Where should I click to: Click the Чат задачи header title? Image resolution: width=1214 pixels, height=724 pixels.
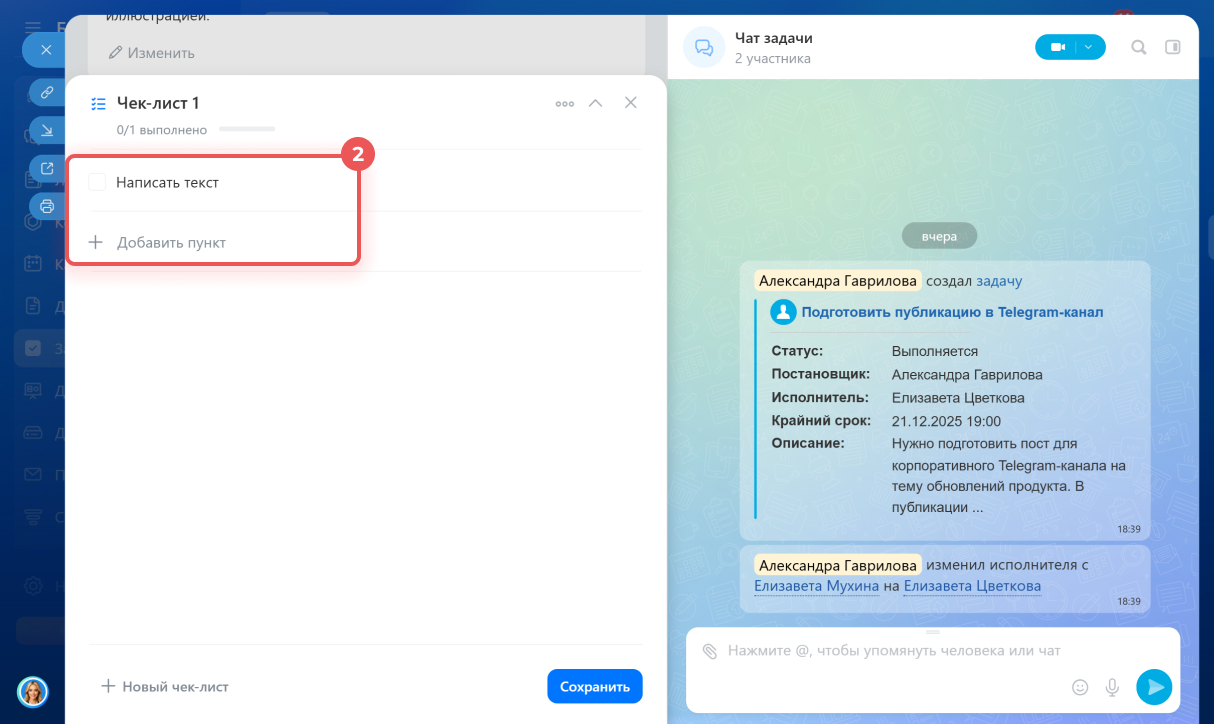coord(774,38)
